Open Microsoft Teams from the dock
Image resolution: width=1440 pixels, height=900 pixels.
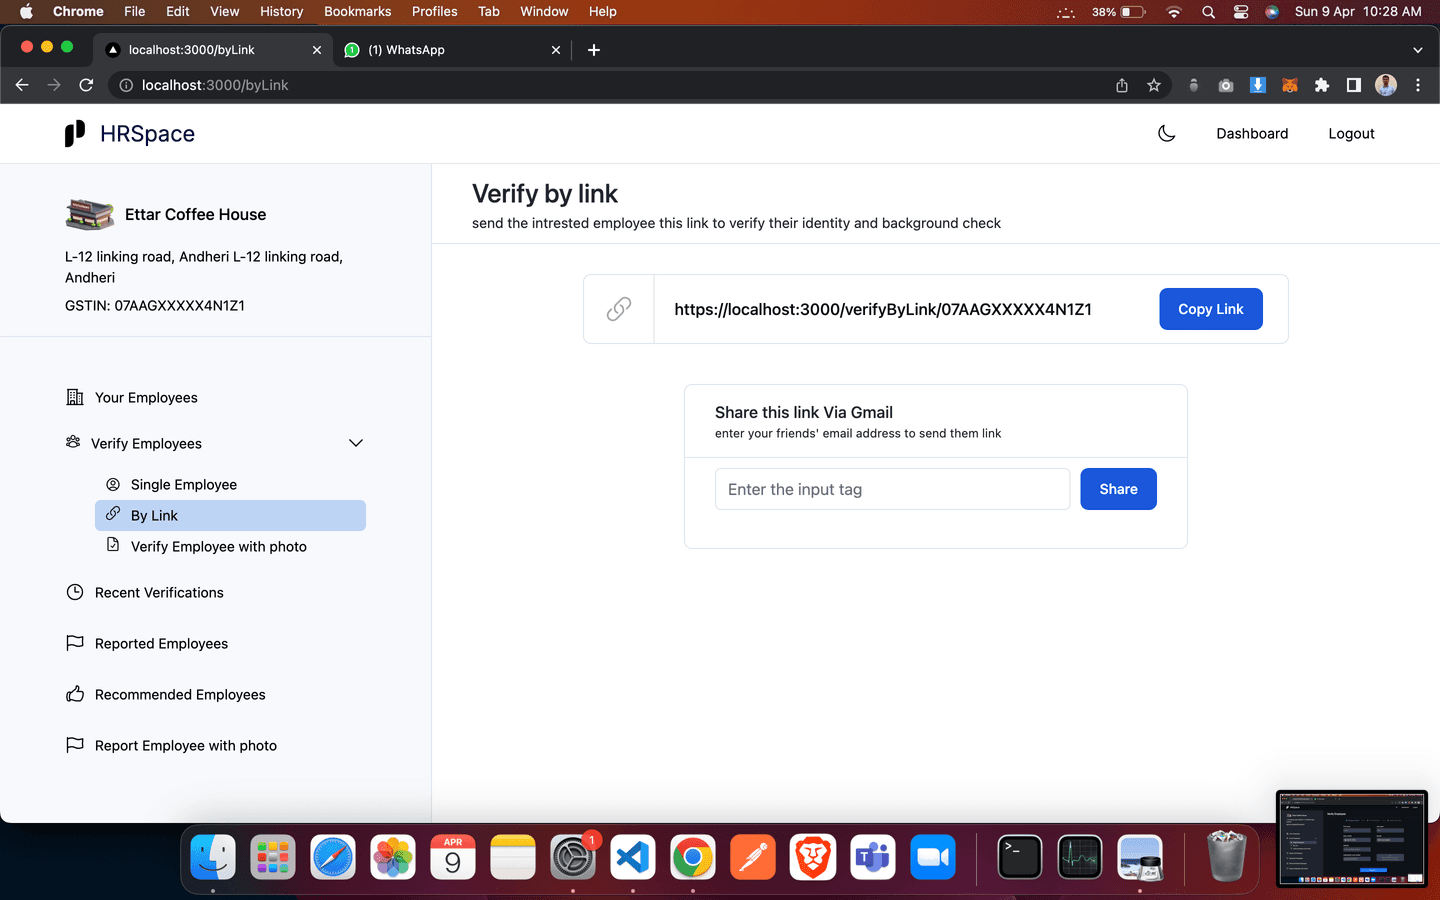(x=873, y=857)
